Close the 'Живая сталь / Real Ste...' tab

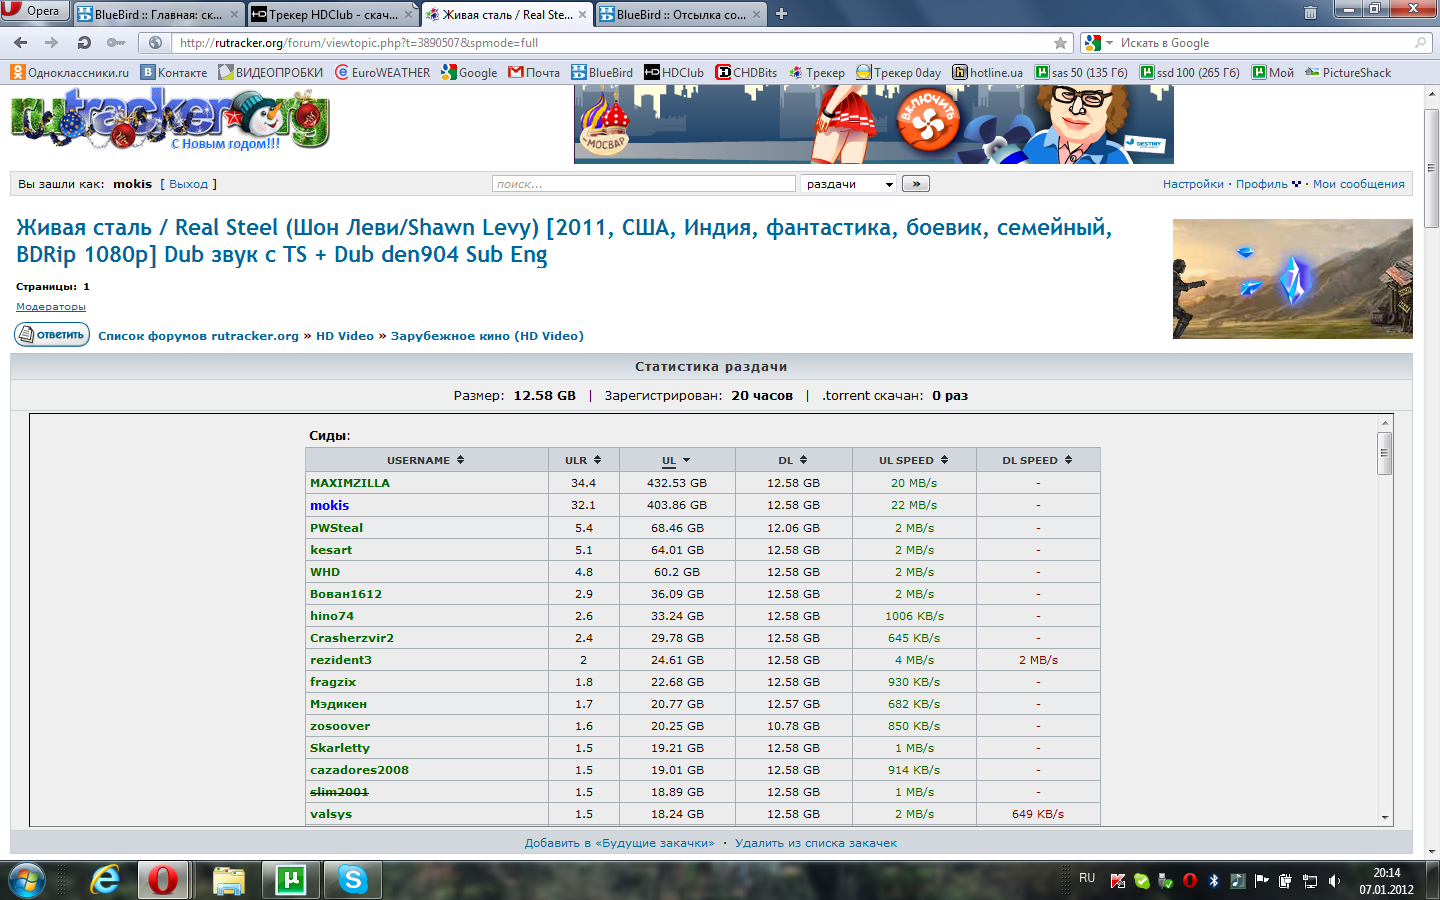(582, 15)
